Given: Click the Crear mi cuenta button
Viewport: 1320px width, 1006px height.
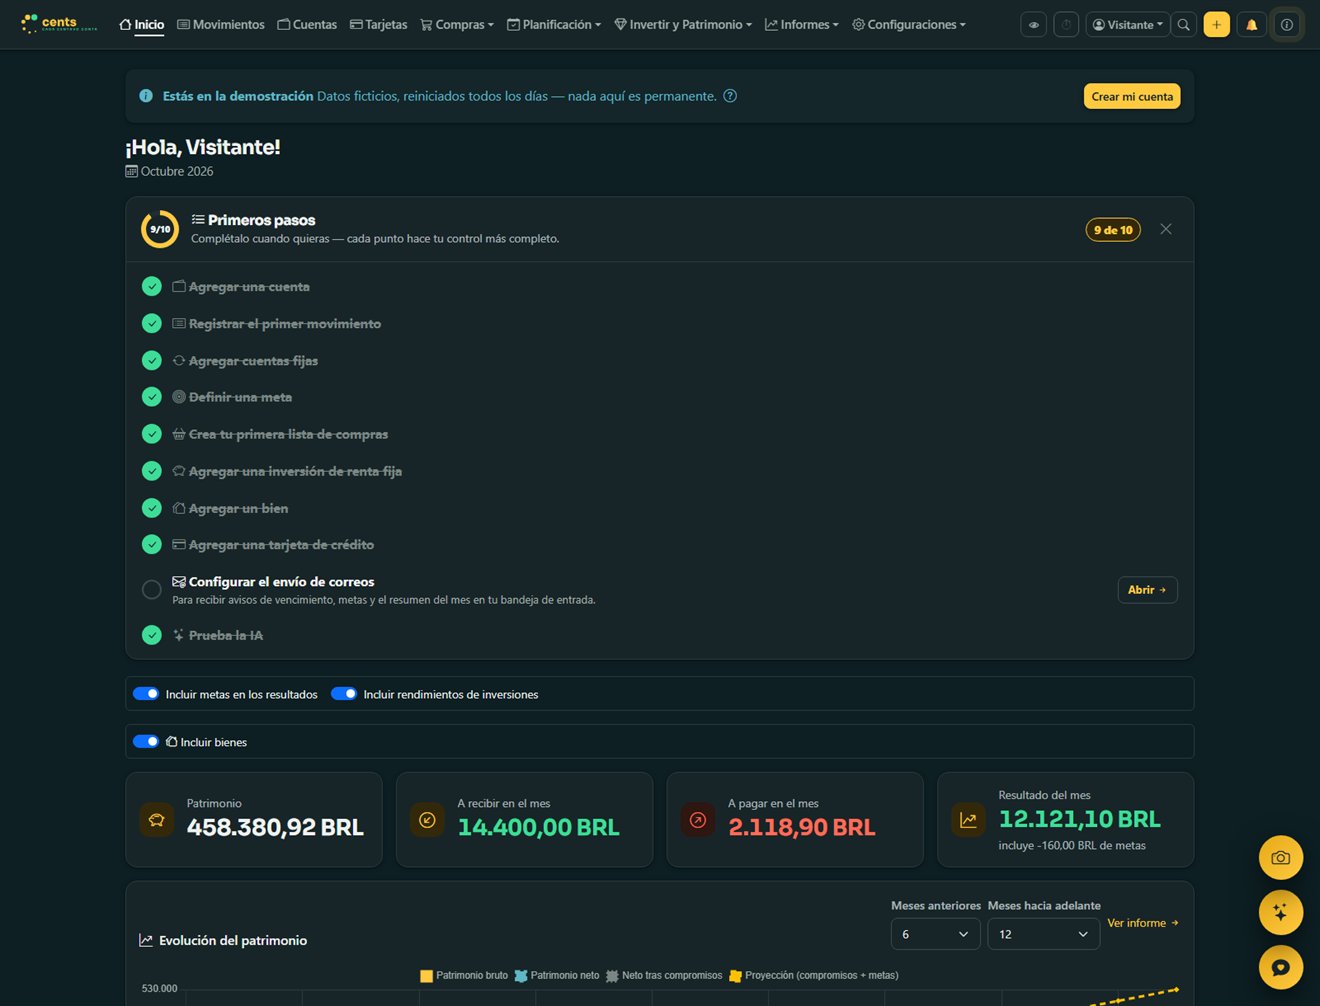Looking at the screenshot, I should pos(1132,96).
